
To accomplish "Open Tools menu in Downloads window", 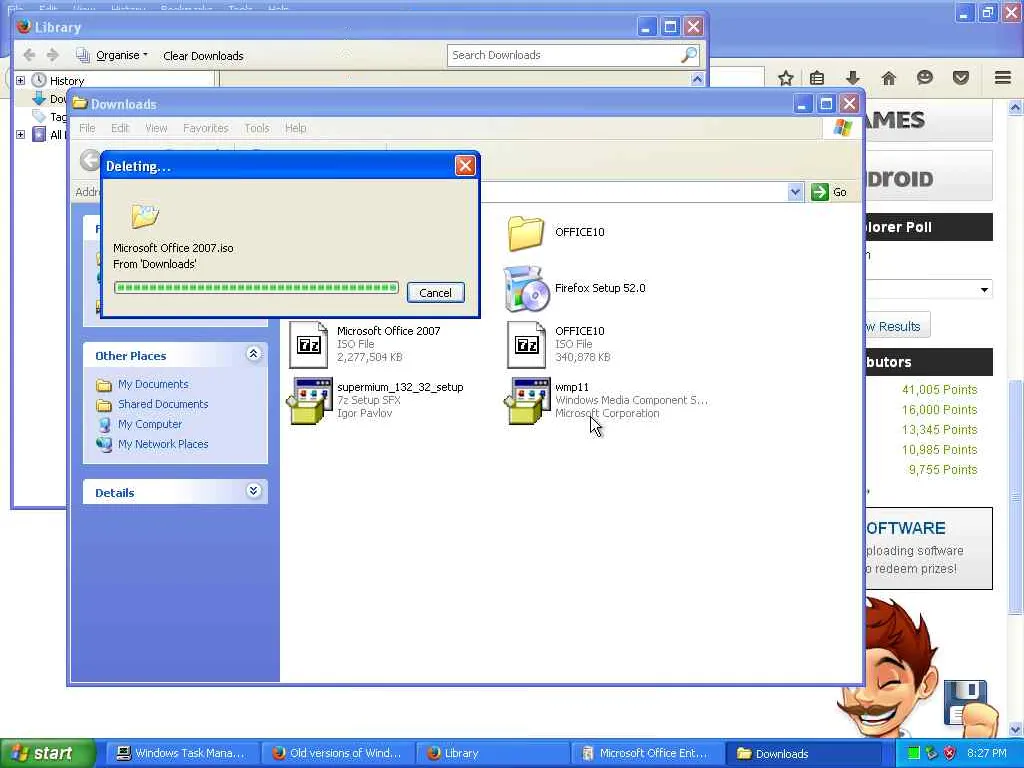I will [x=257, y=128].
